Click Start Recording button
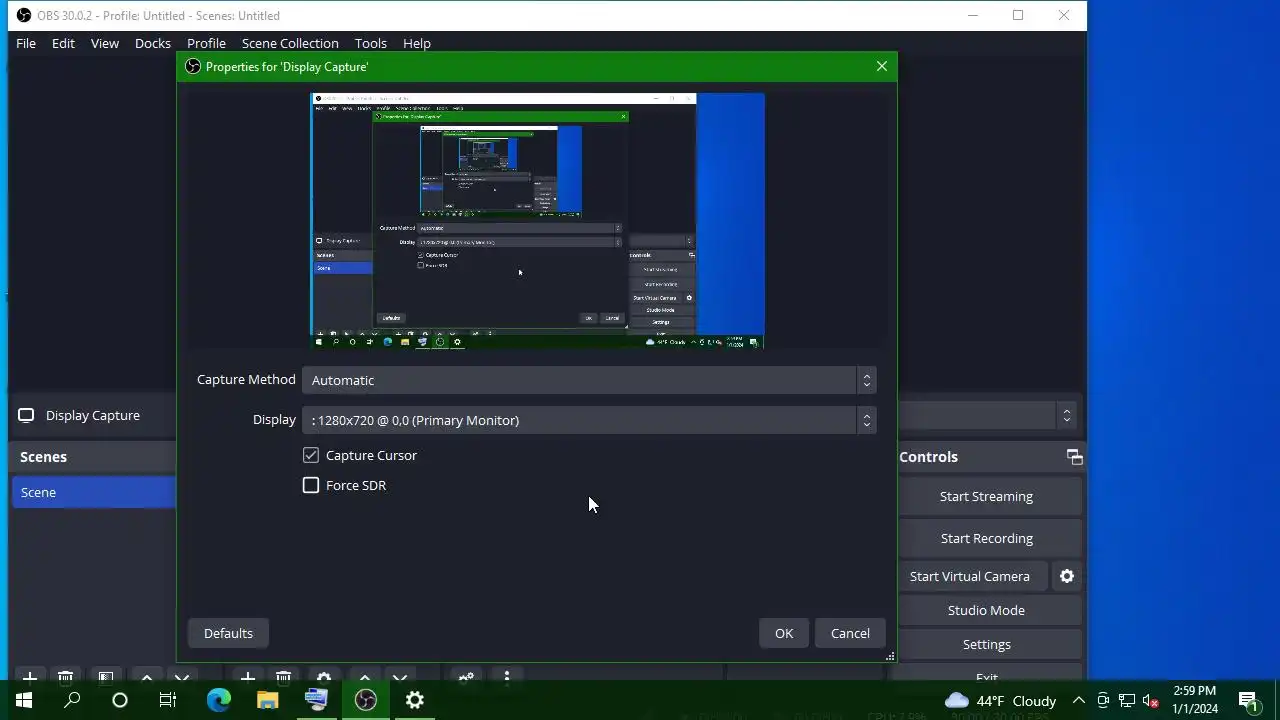This screenshot has height=720, width=1280. coord(986,538)
